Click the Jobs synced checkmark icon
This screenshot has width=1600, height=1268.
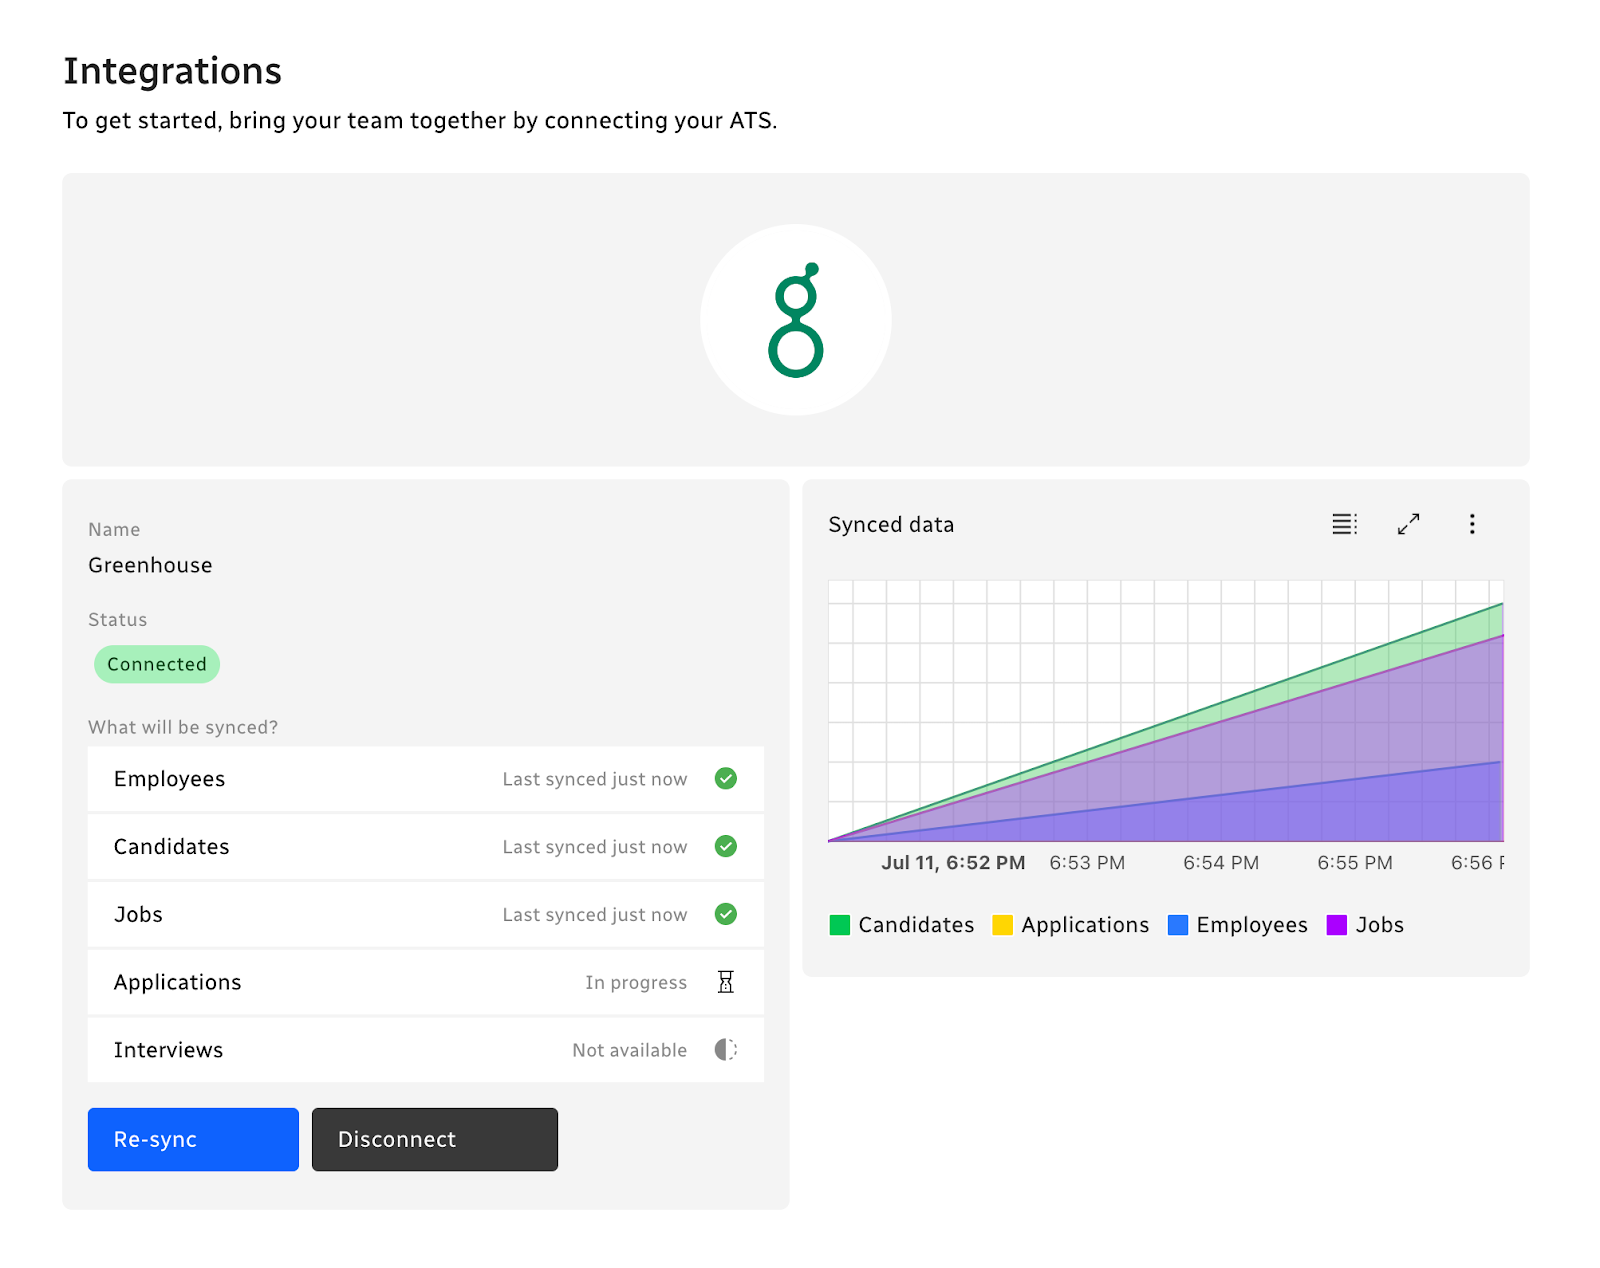point(726,914)
